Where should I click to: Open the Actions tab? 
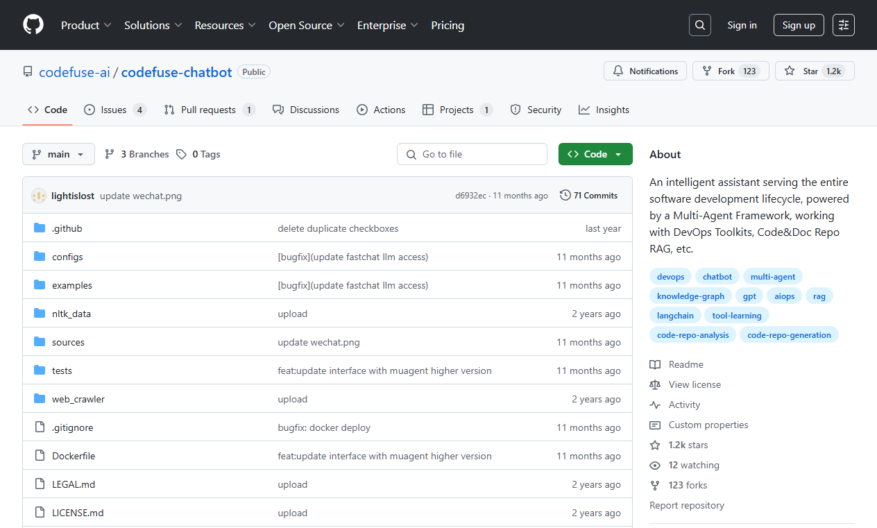pyautogui.click(x=381, y=110)
